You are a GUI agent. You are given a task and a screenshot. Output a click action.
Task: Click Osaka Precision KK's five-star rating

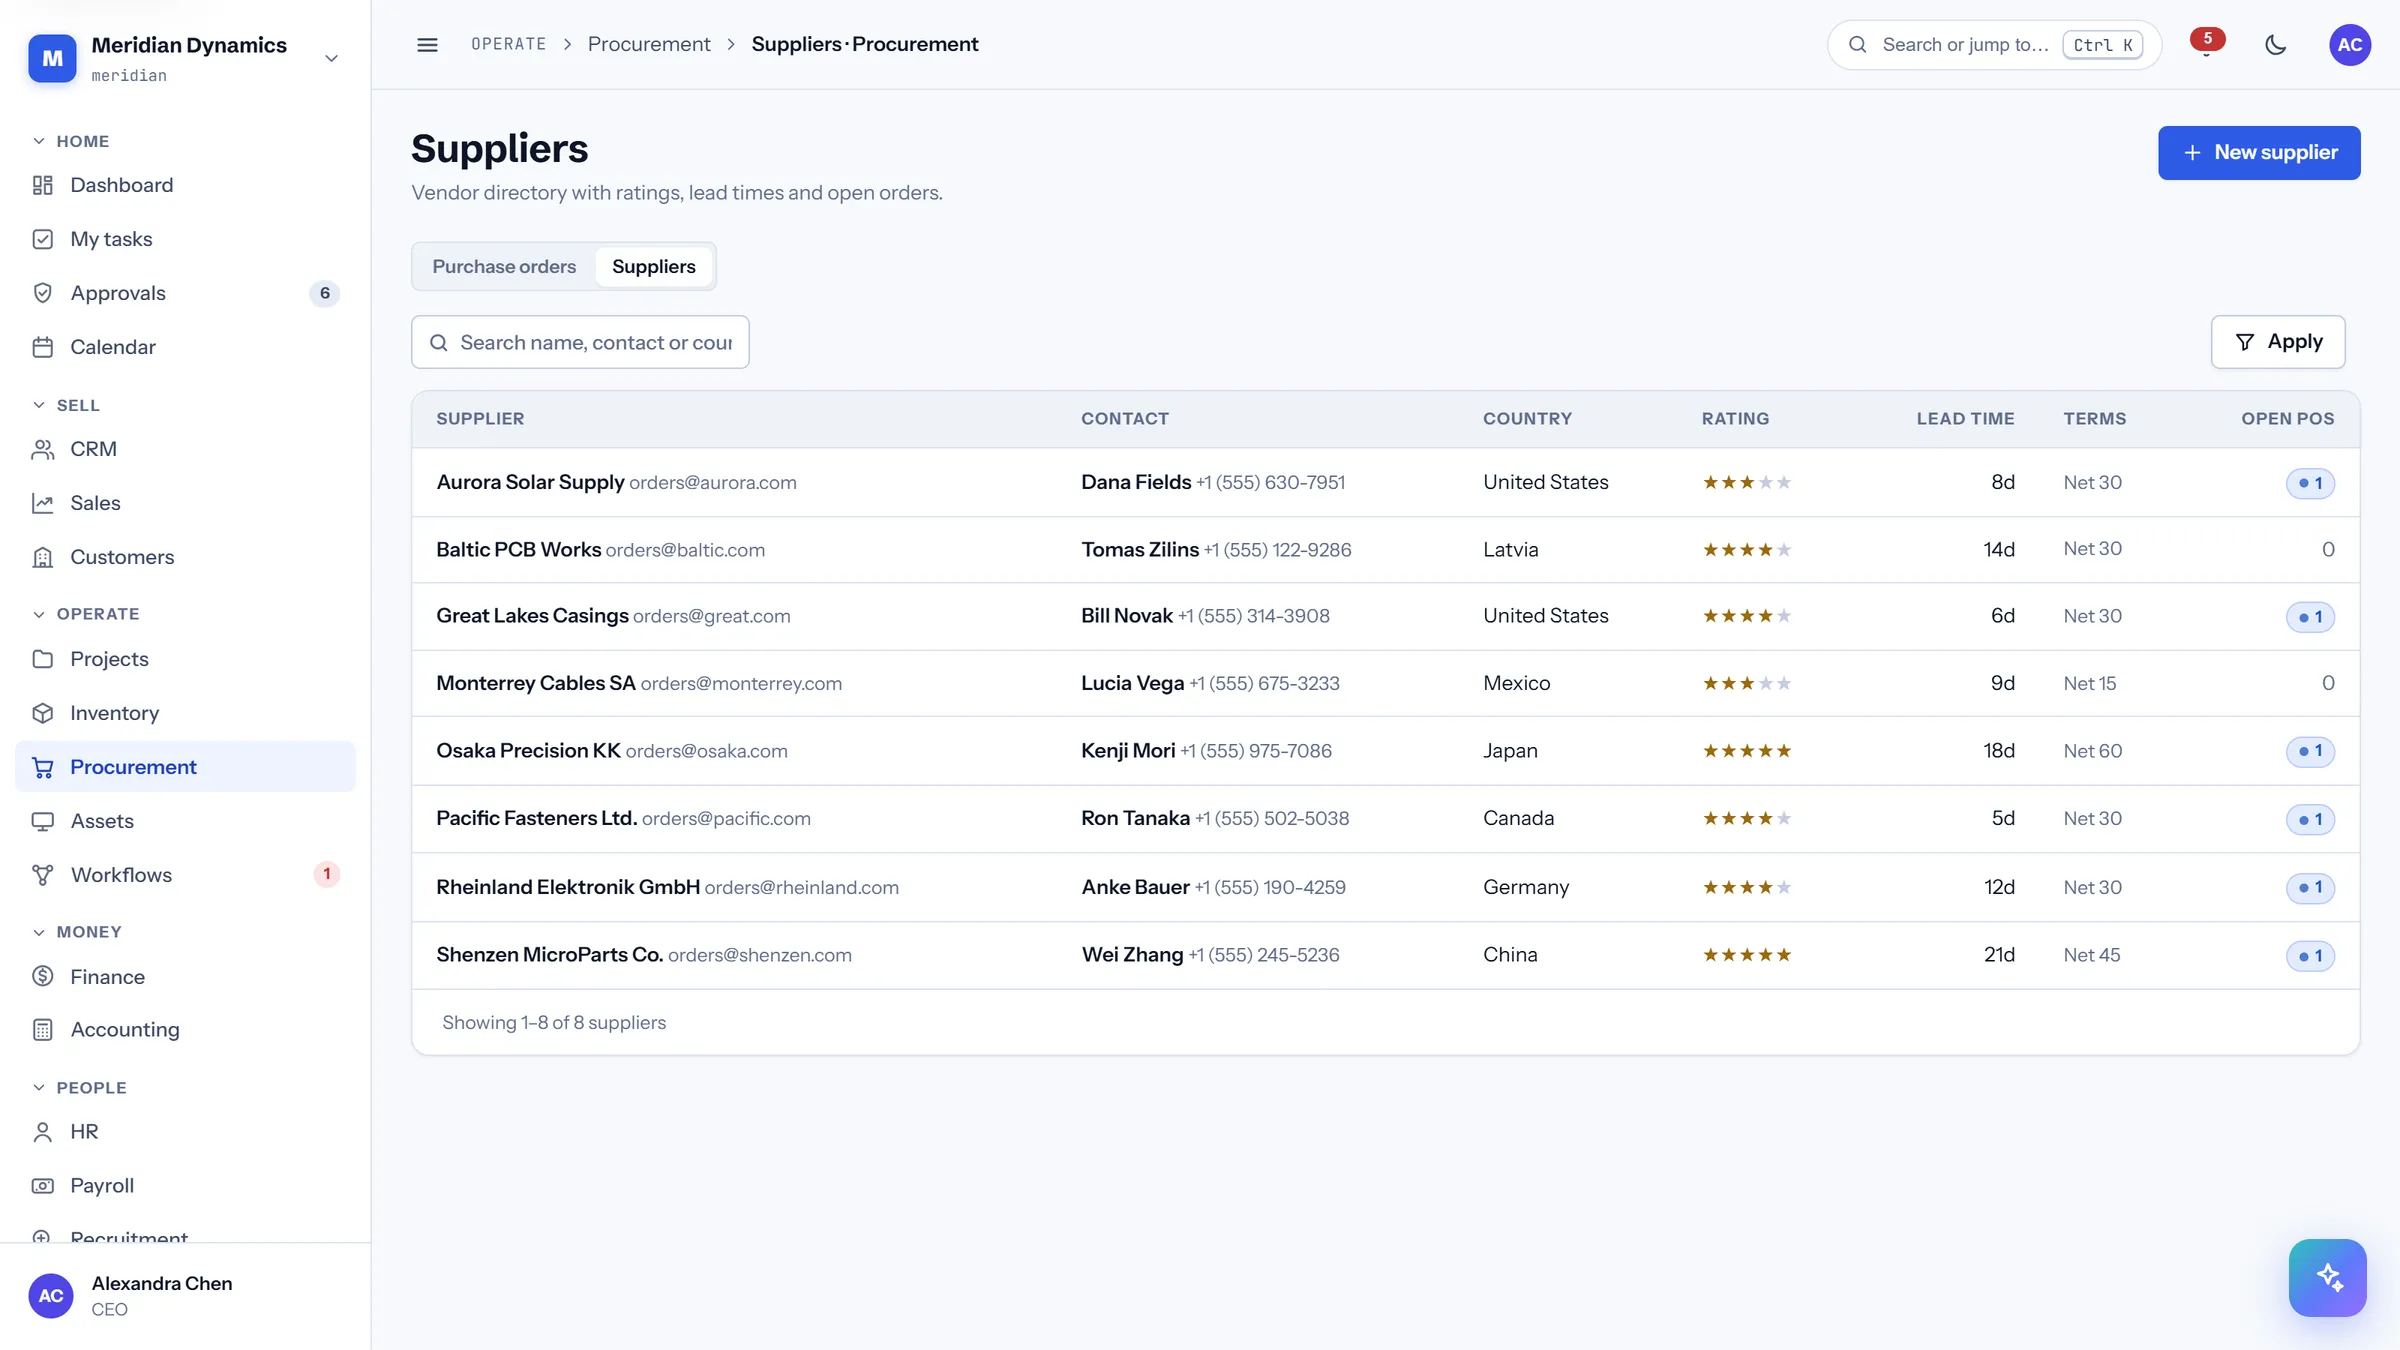click(1746, 751)
